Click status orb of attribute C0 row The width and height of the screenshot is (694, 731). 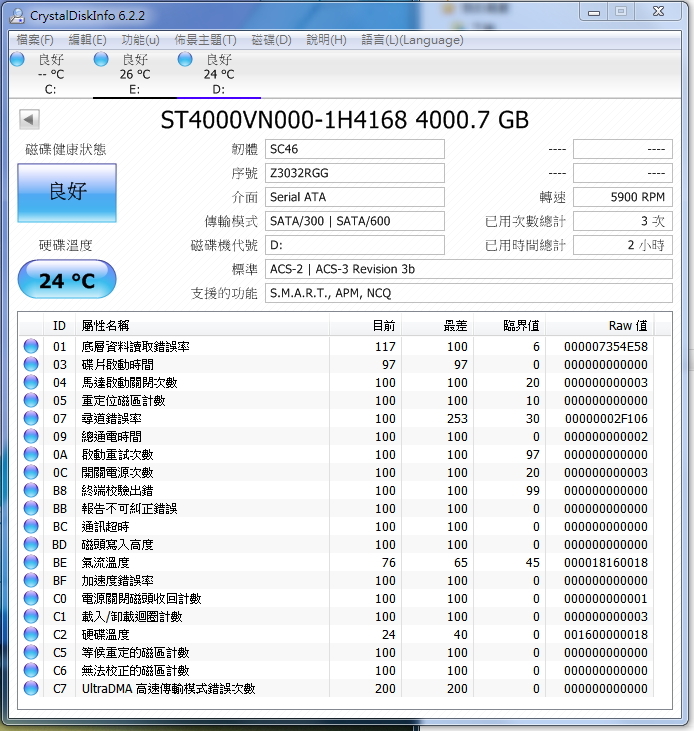pyautogui.click(x=31, y=599)
